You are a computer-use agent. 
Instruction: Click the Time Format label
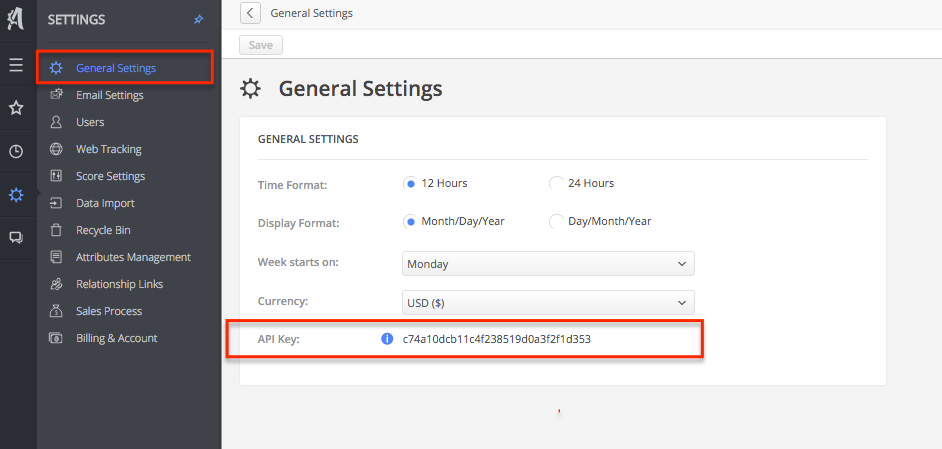coord(293,185)
